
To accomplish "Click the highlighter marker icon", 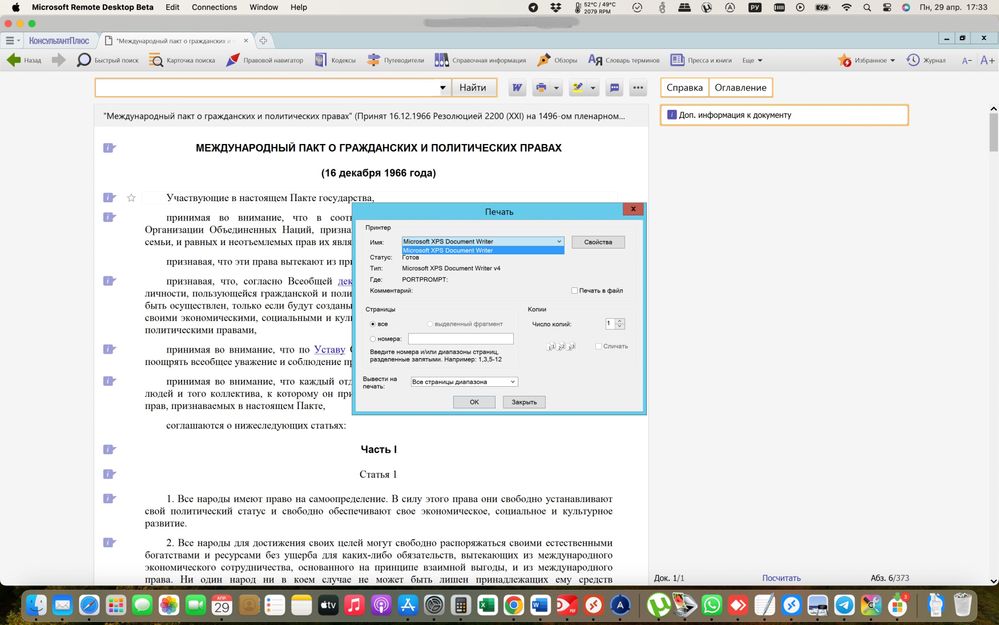I will point(578,88).
